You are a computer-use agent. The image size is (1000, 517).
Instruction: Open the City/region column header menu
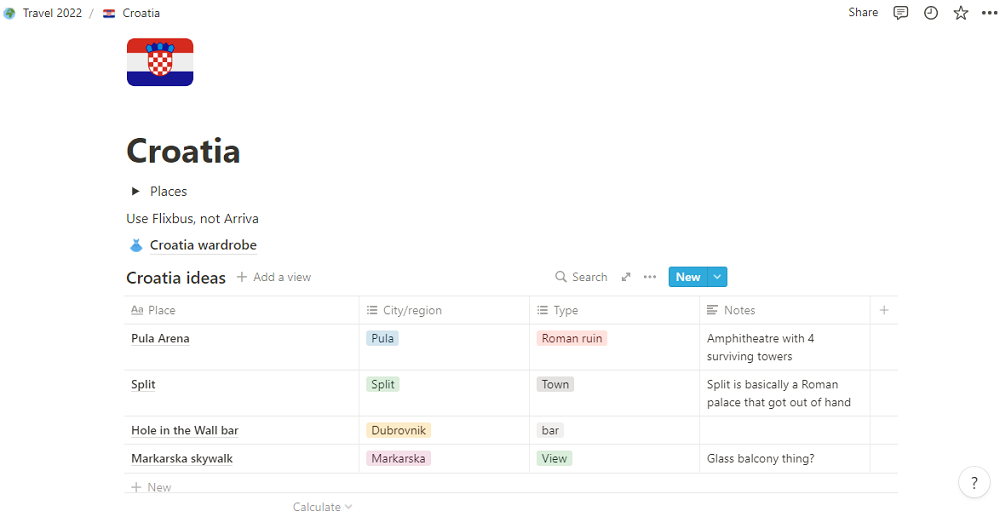[x=412, y=310]
